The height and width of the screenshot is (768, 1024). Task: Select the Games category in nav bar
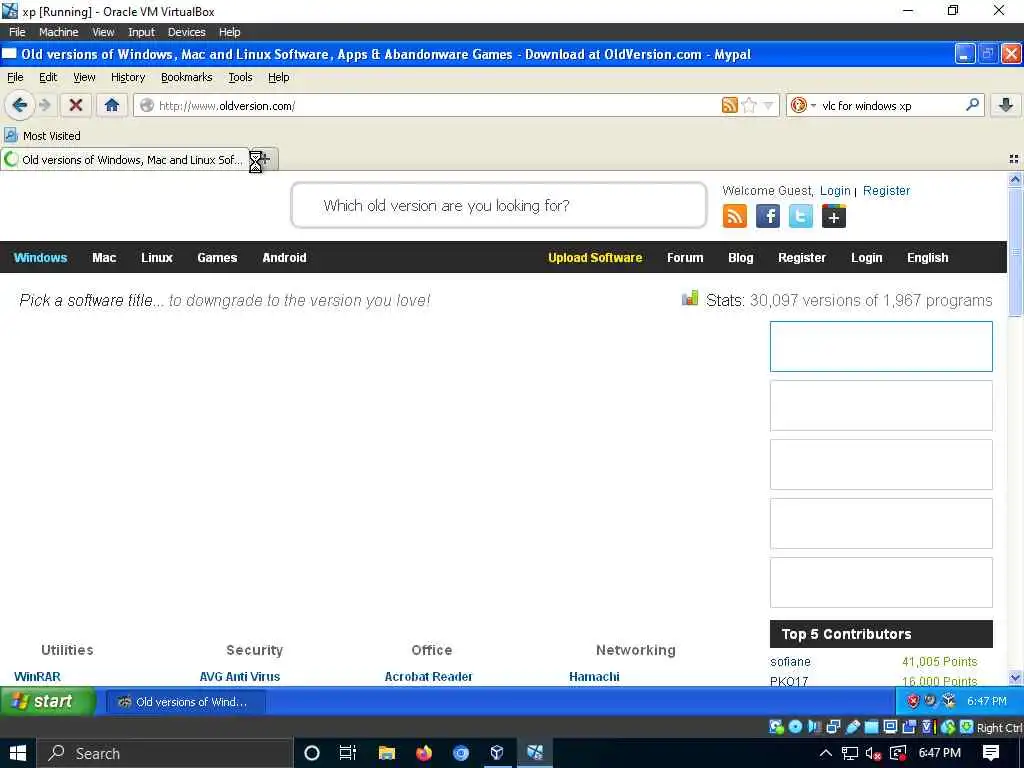pos(217,257)
